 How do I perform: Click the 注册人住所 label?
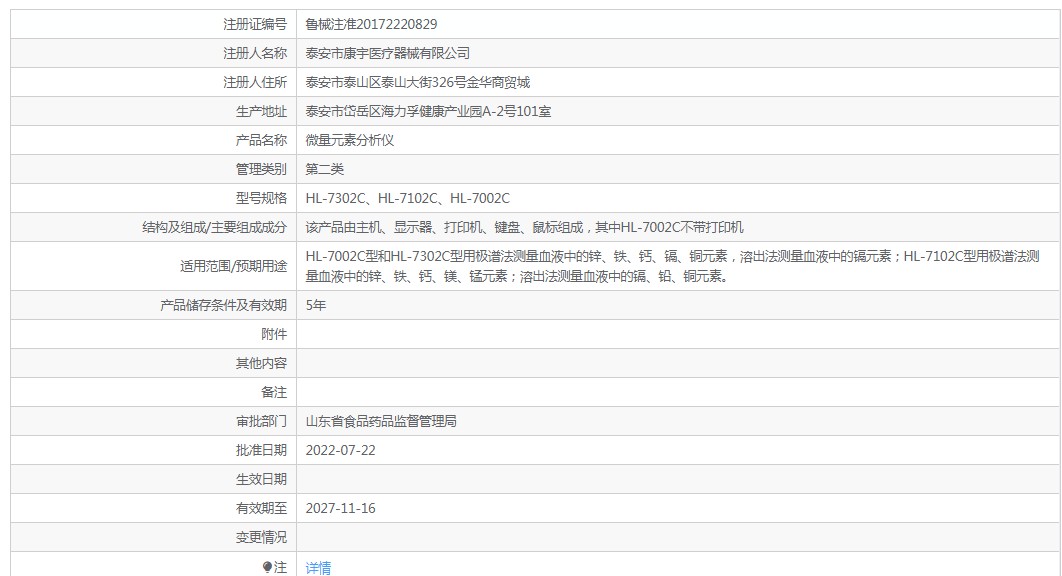point(255,83)
